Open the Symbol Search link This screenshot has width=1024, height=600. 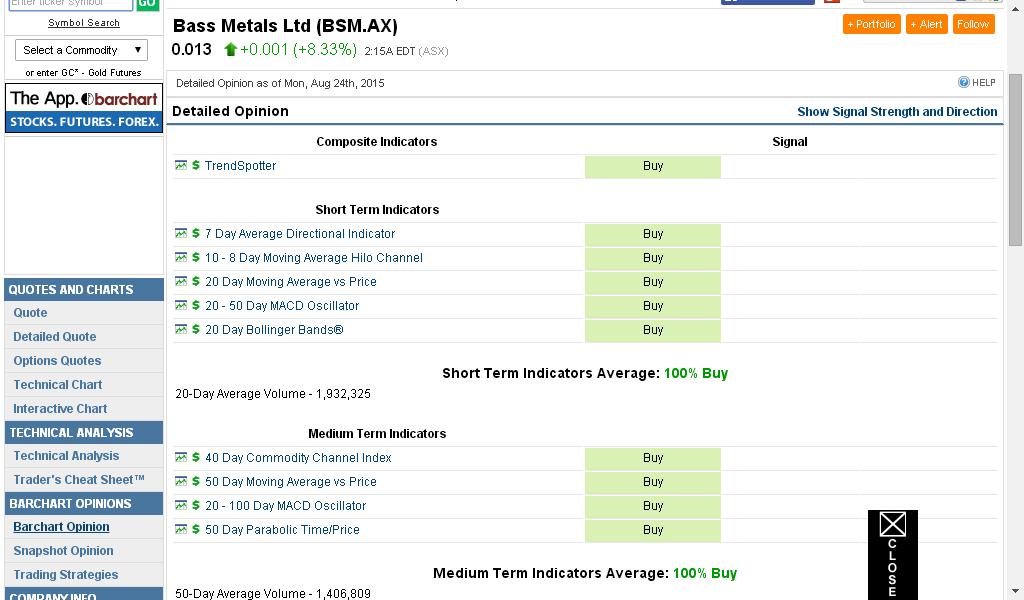click(x=84, y=23)
